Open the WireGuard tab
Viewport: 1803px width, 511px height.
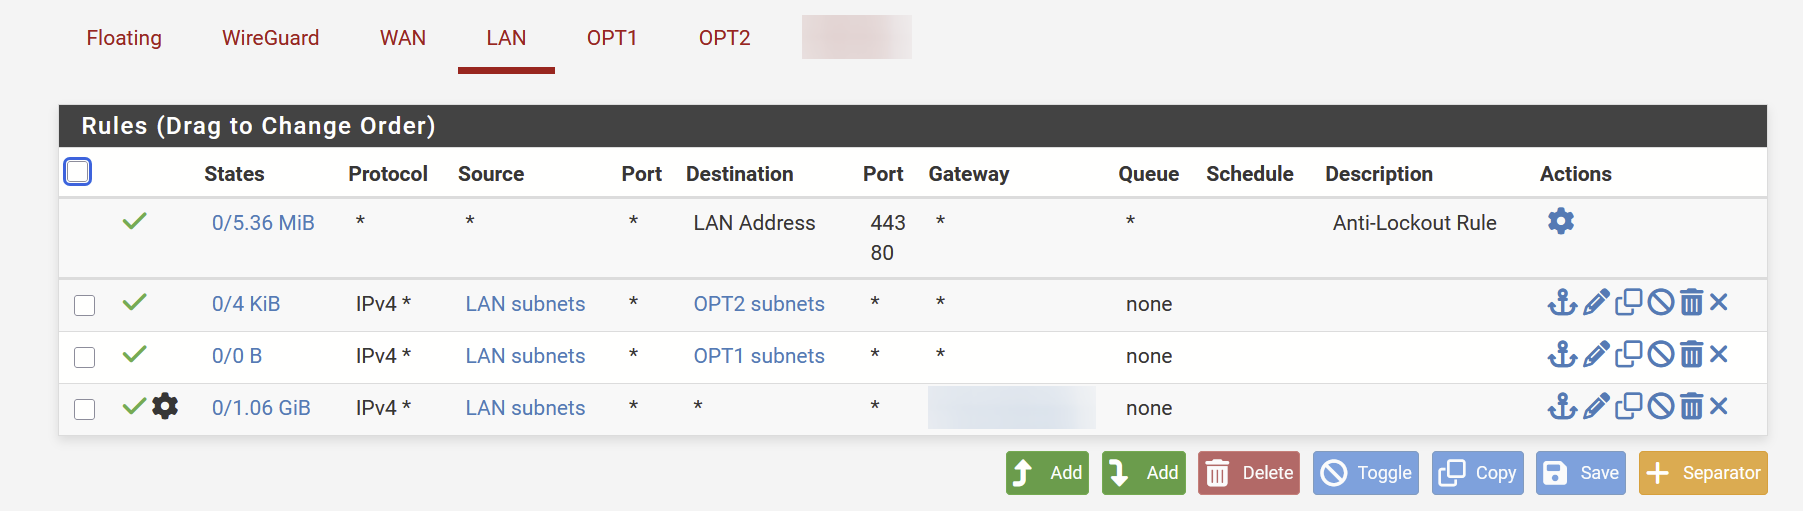(270, 38)
